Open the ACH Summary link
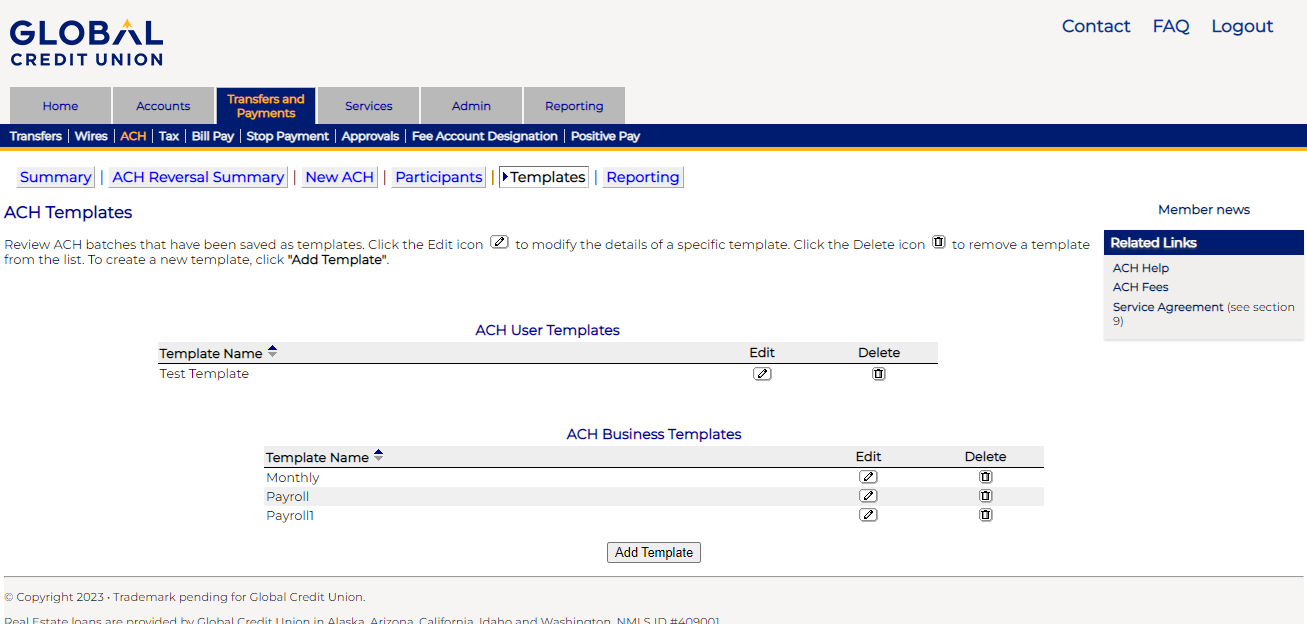 coord(56,177)
